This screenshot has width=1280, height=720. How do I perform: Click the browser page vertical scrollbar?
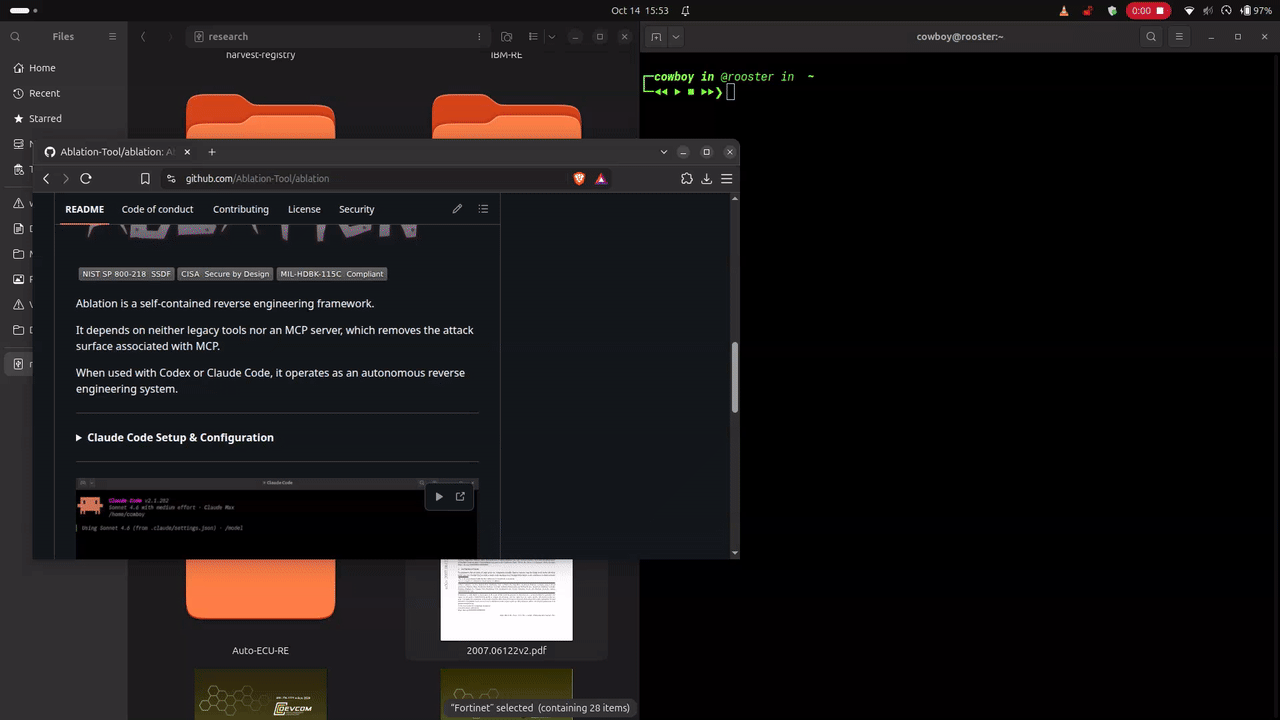tap(735, 378)
